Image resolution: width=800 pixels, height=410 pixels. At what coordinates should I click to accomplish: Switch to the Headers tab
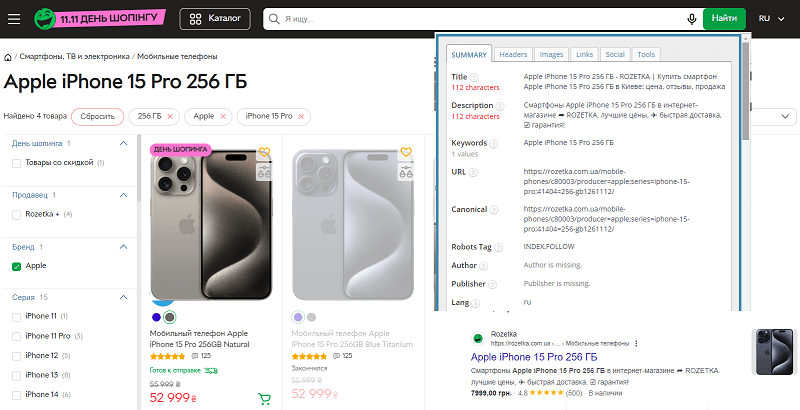click(x=513, y=55)
